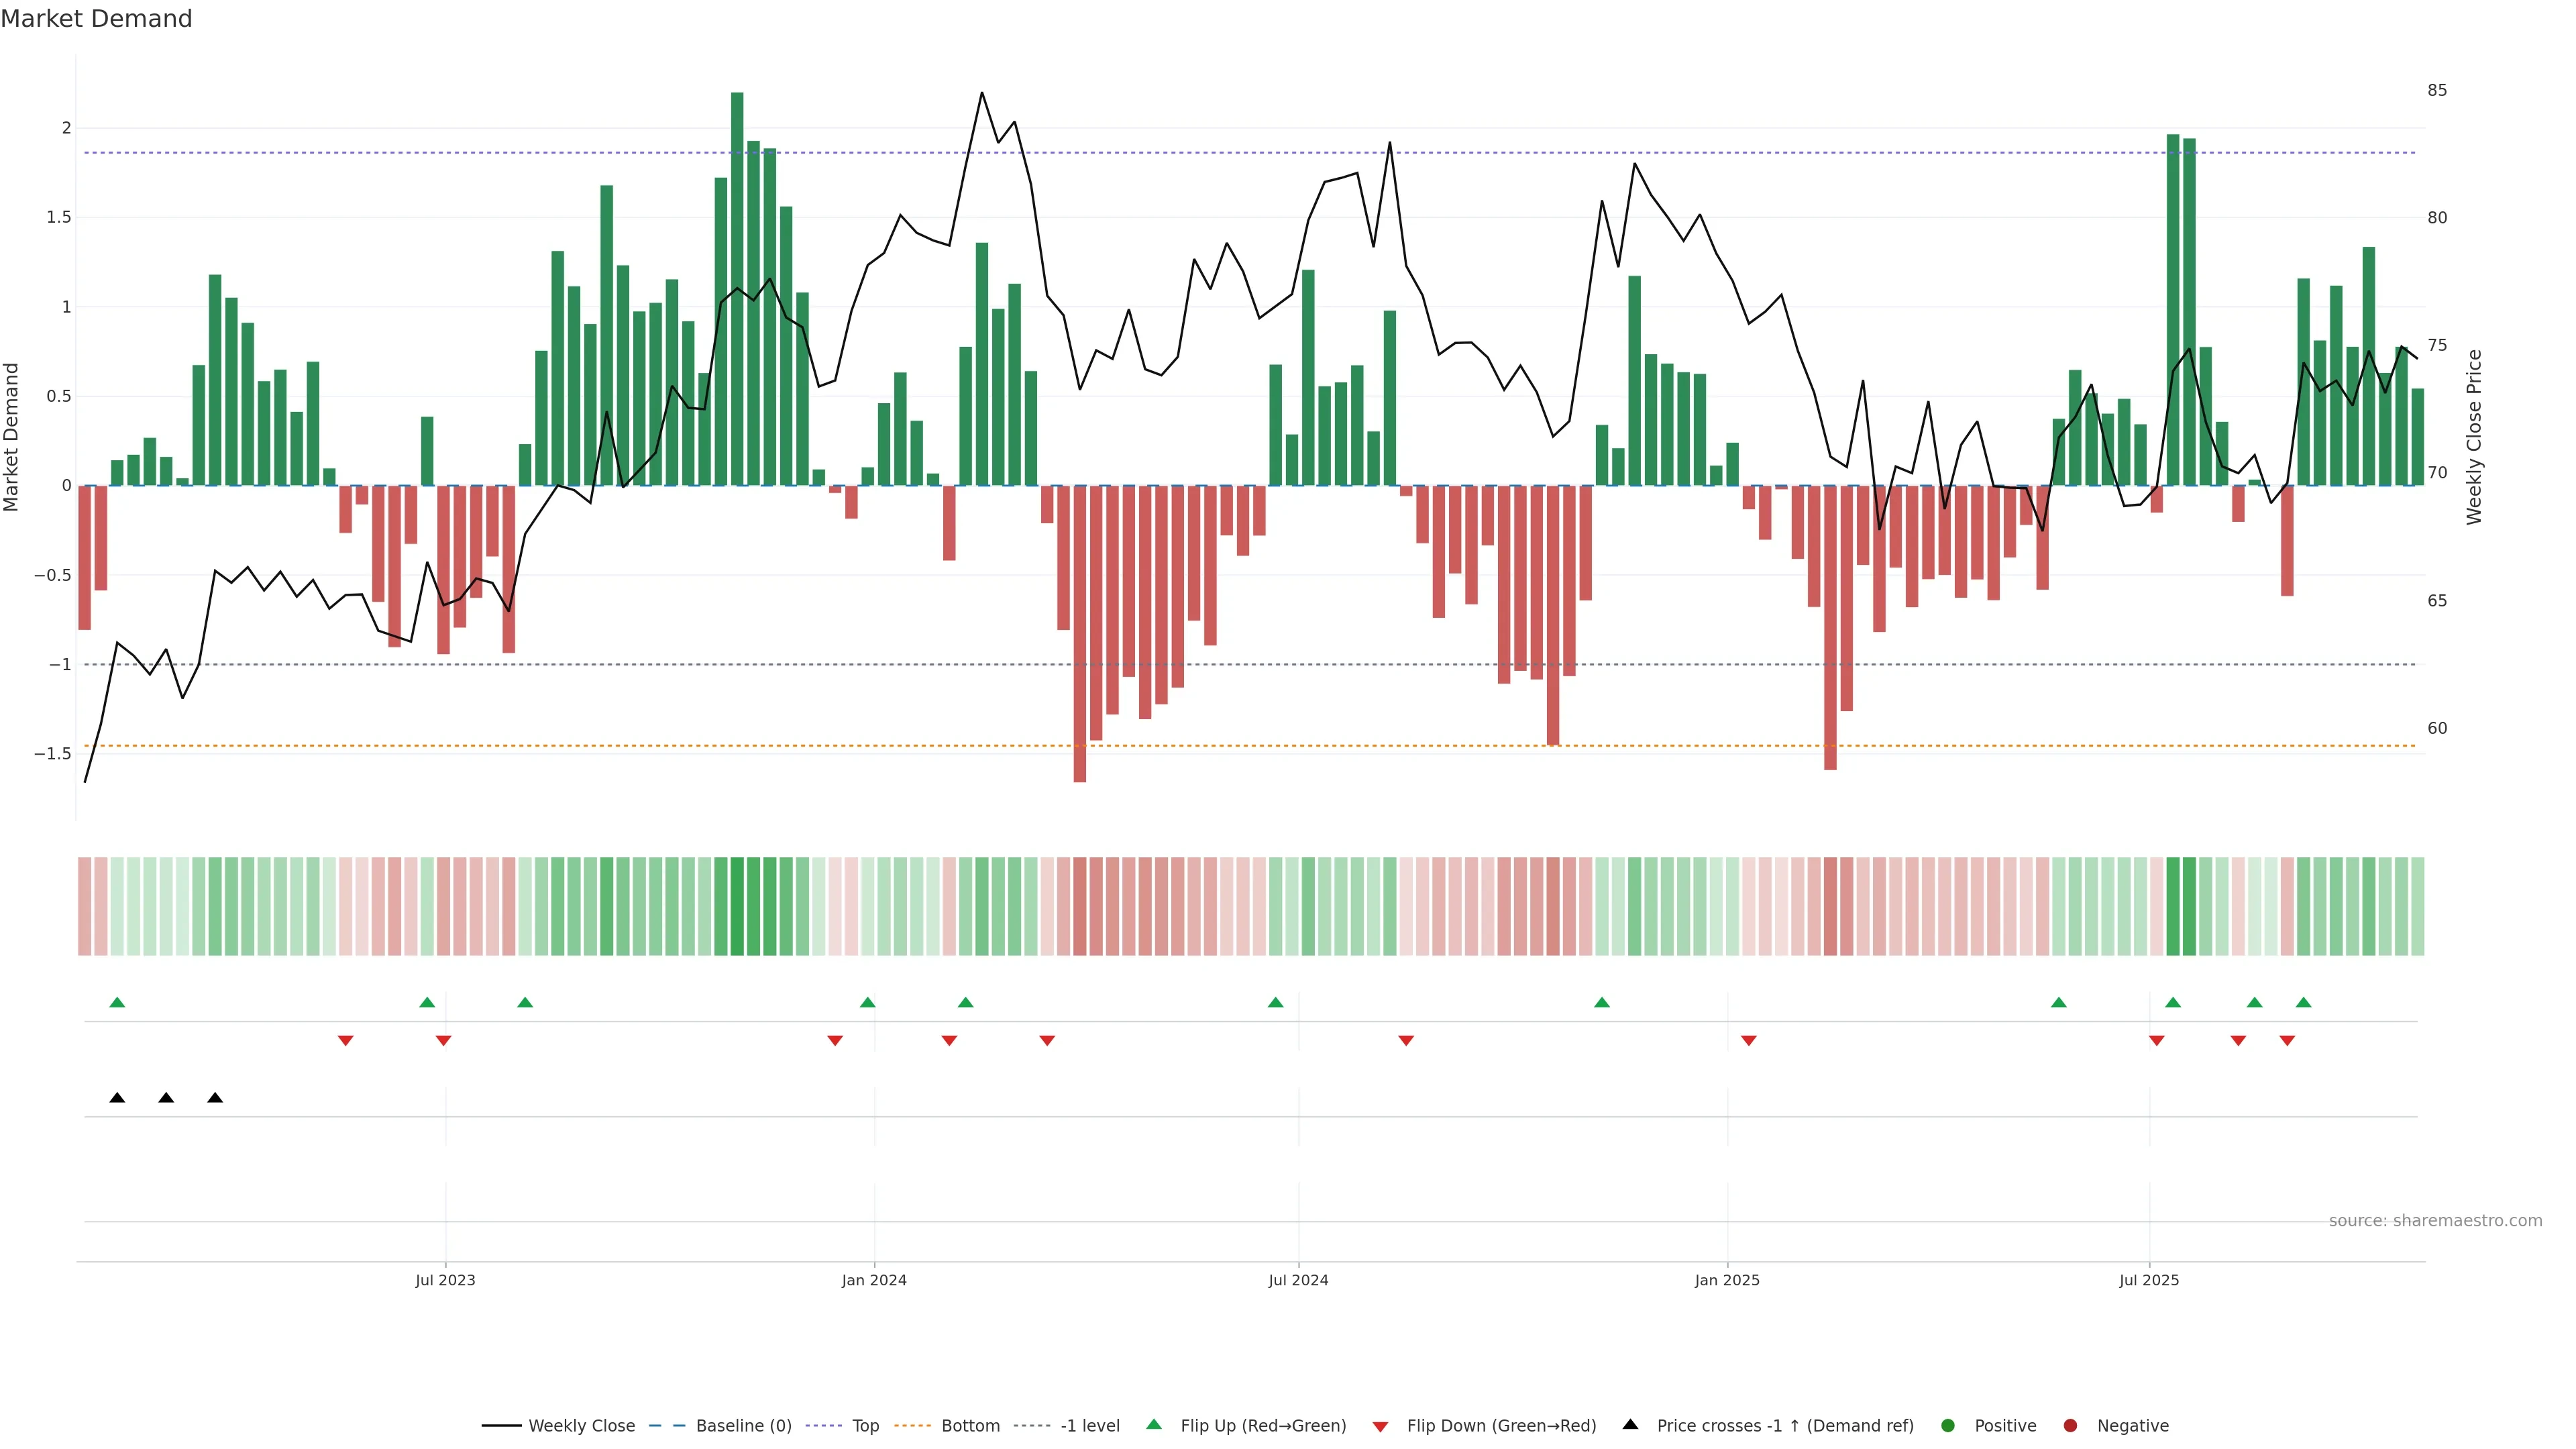Click the Jul 2023 x-axis label
This screenshot has width=2576, height=1449.
tap(445, 1280)
